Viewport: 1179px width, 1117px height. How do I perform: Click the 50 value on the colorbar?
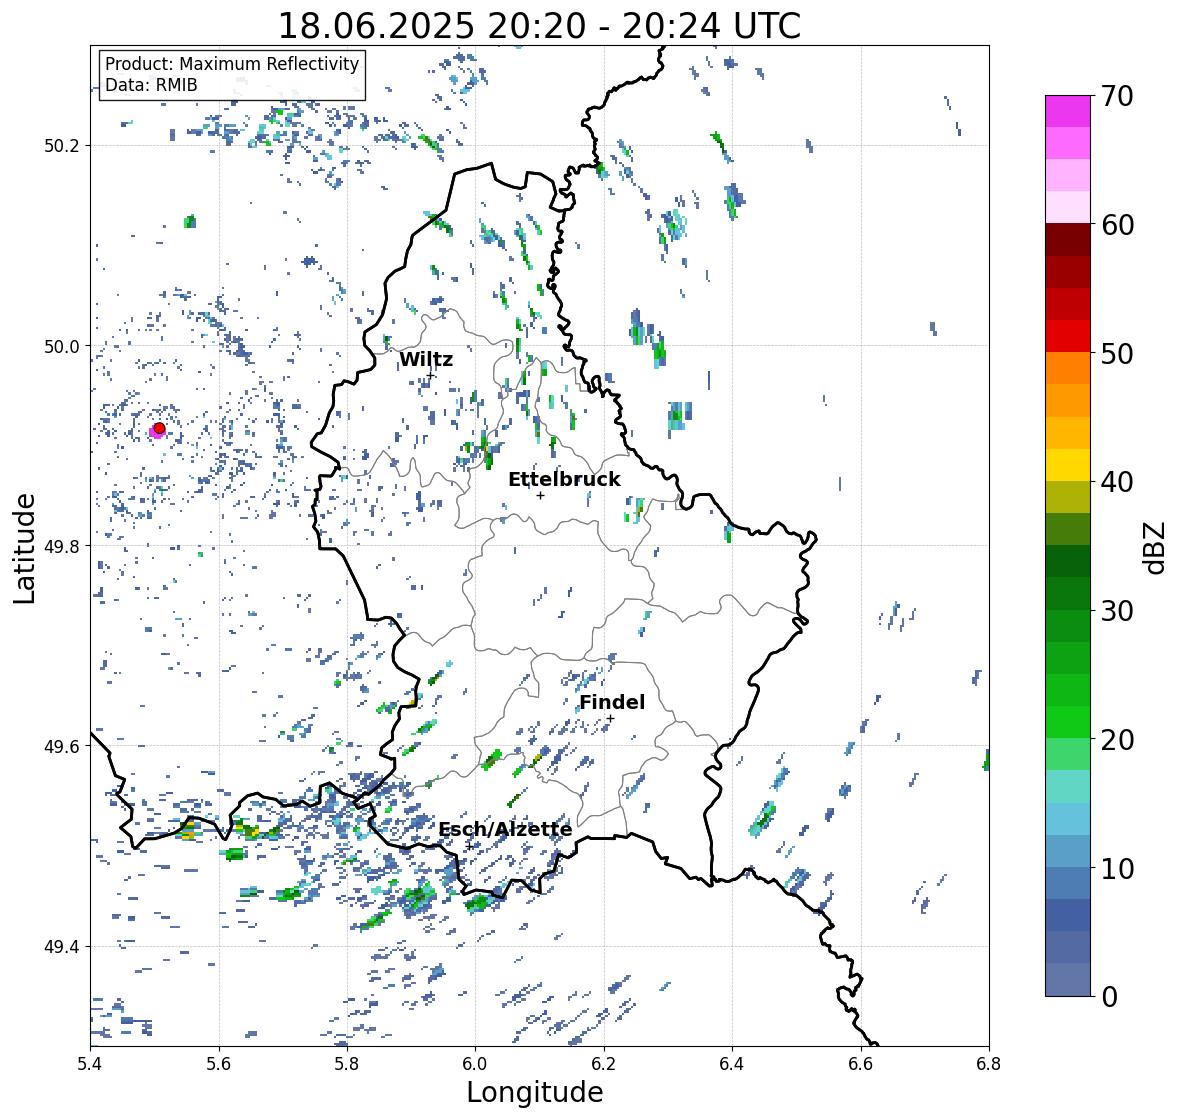pyautogui.click(x=1117, y=353)
